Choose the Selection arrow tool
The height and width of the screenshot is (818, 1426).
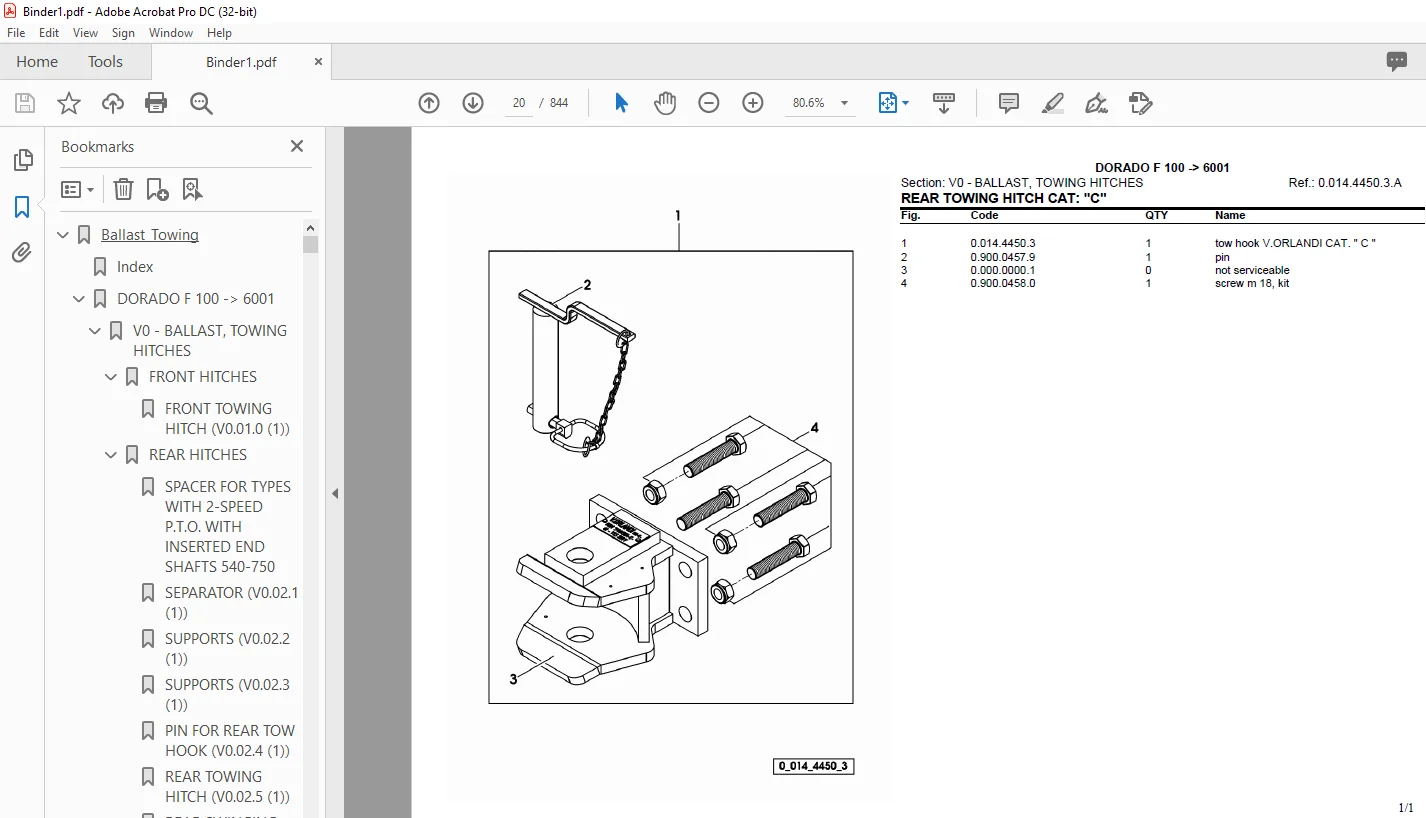pos(621,103)
